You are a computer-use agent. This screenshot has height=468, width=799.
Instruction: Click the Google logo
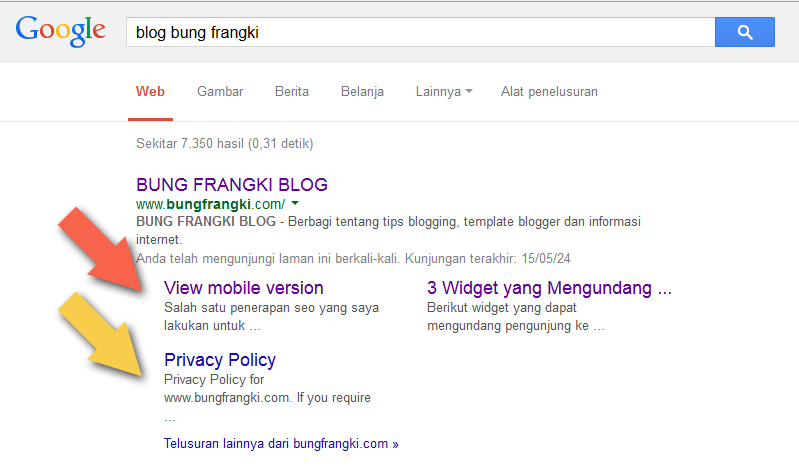coord(61,31)
